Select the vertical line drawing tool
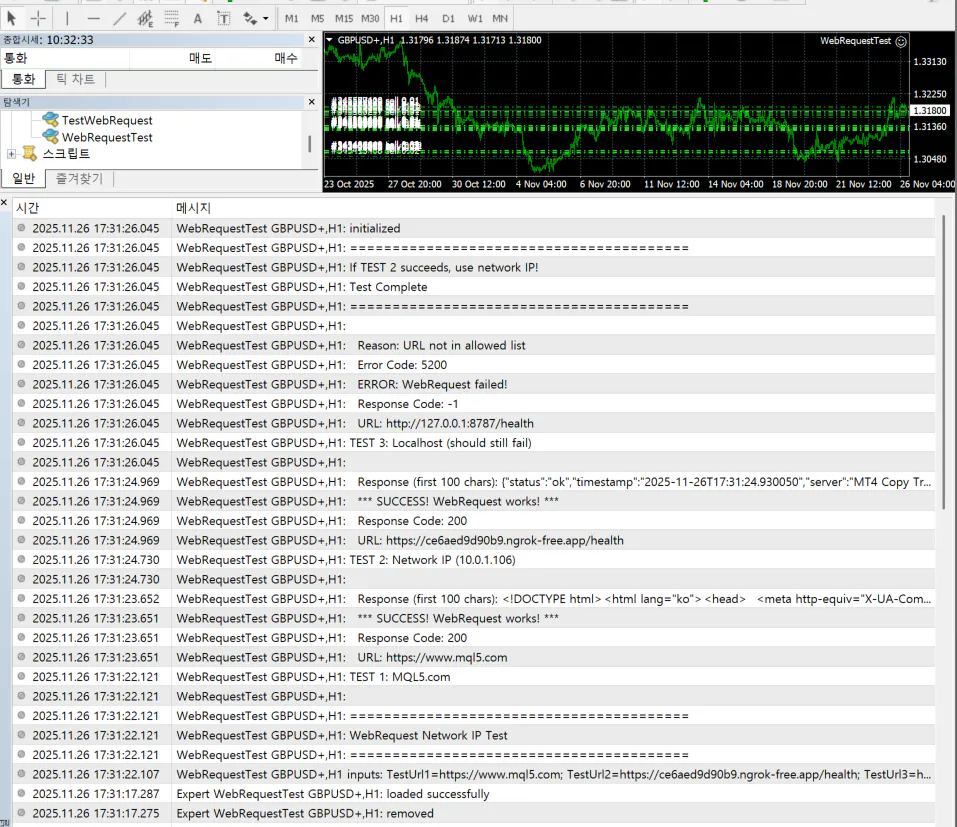This screenshot has width=957, height=827. click(67, 18)
